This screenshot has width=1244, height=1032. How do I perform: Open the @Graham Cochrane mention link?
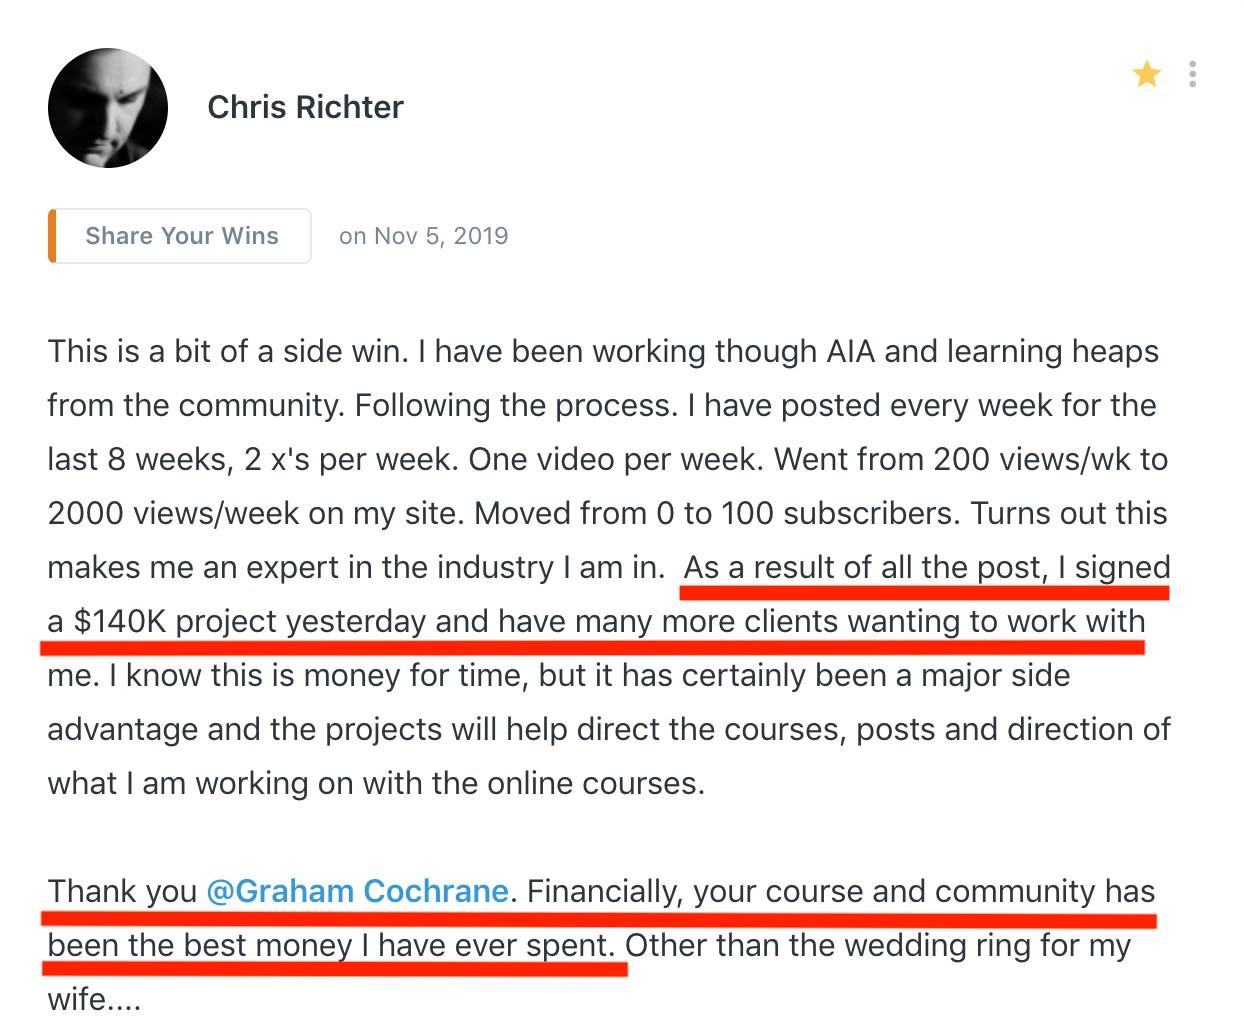coord(357,891)
